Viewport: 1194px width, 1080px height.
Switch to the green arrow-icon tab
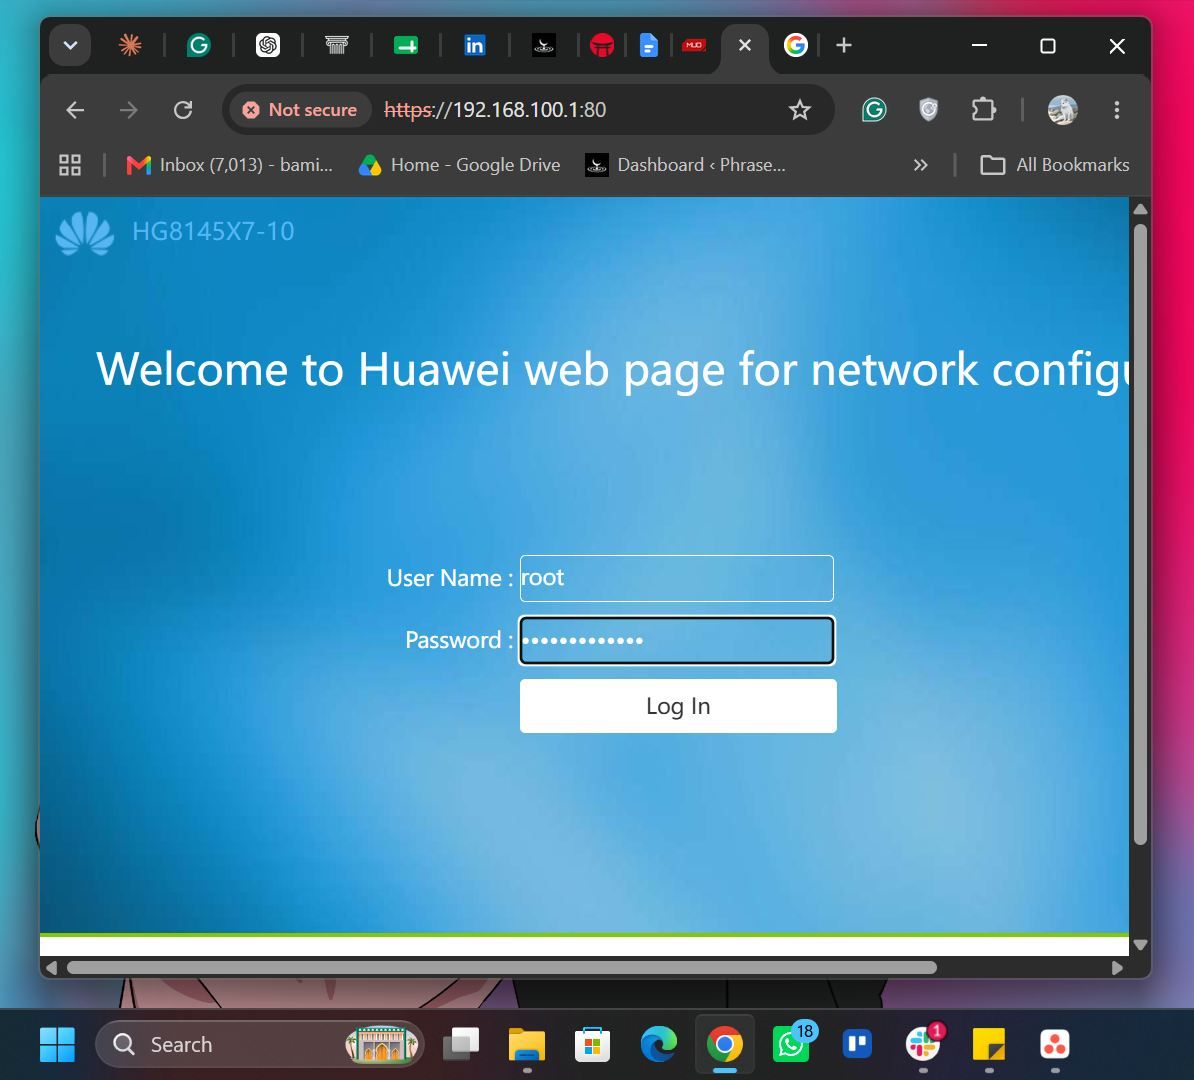pyautogui.click(x=406, y=46)
